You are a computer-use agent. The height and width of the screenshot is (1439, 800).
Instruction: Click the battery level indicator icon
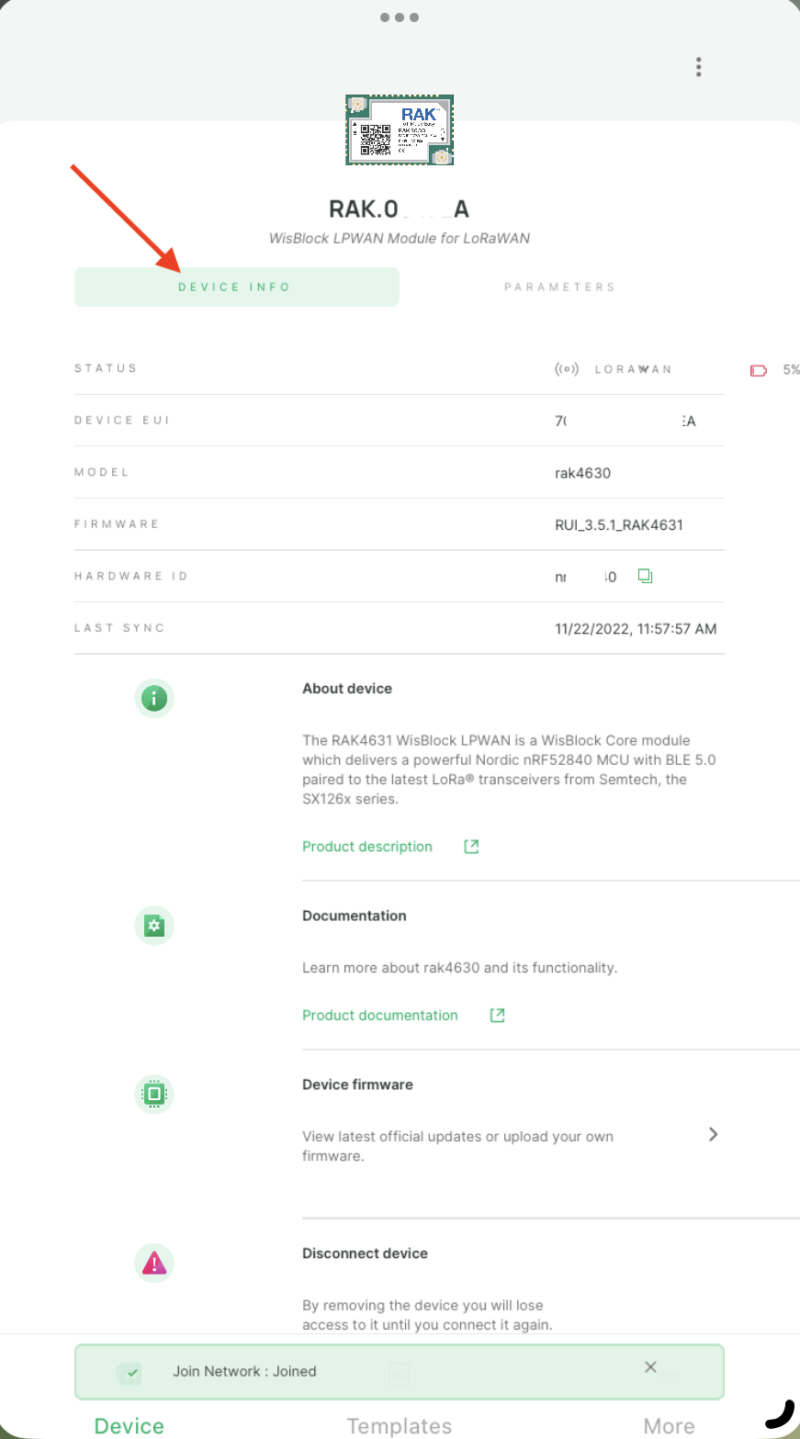(x=760, y=369)
